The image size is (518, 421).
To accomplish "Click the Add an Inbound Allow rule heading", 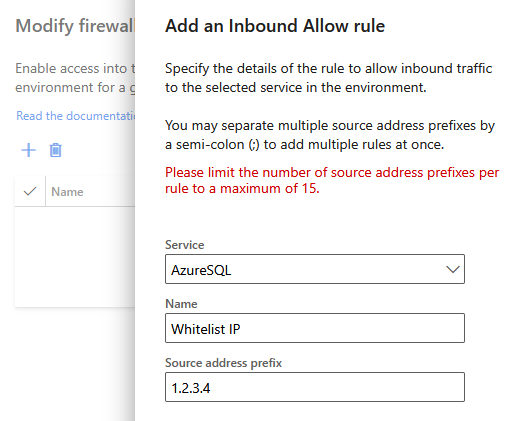I will 275,26.
